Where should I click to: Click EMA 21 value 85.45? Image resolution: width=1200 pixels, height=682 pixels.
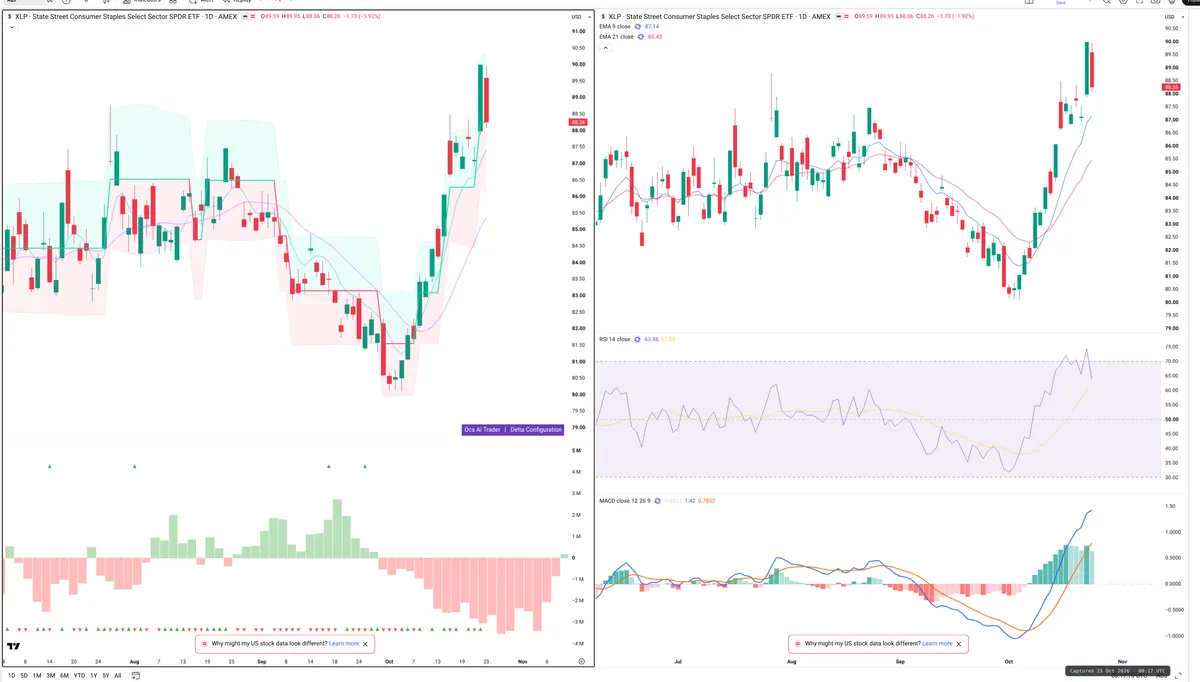655,37
